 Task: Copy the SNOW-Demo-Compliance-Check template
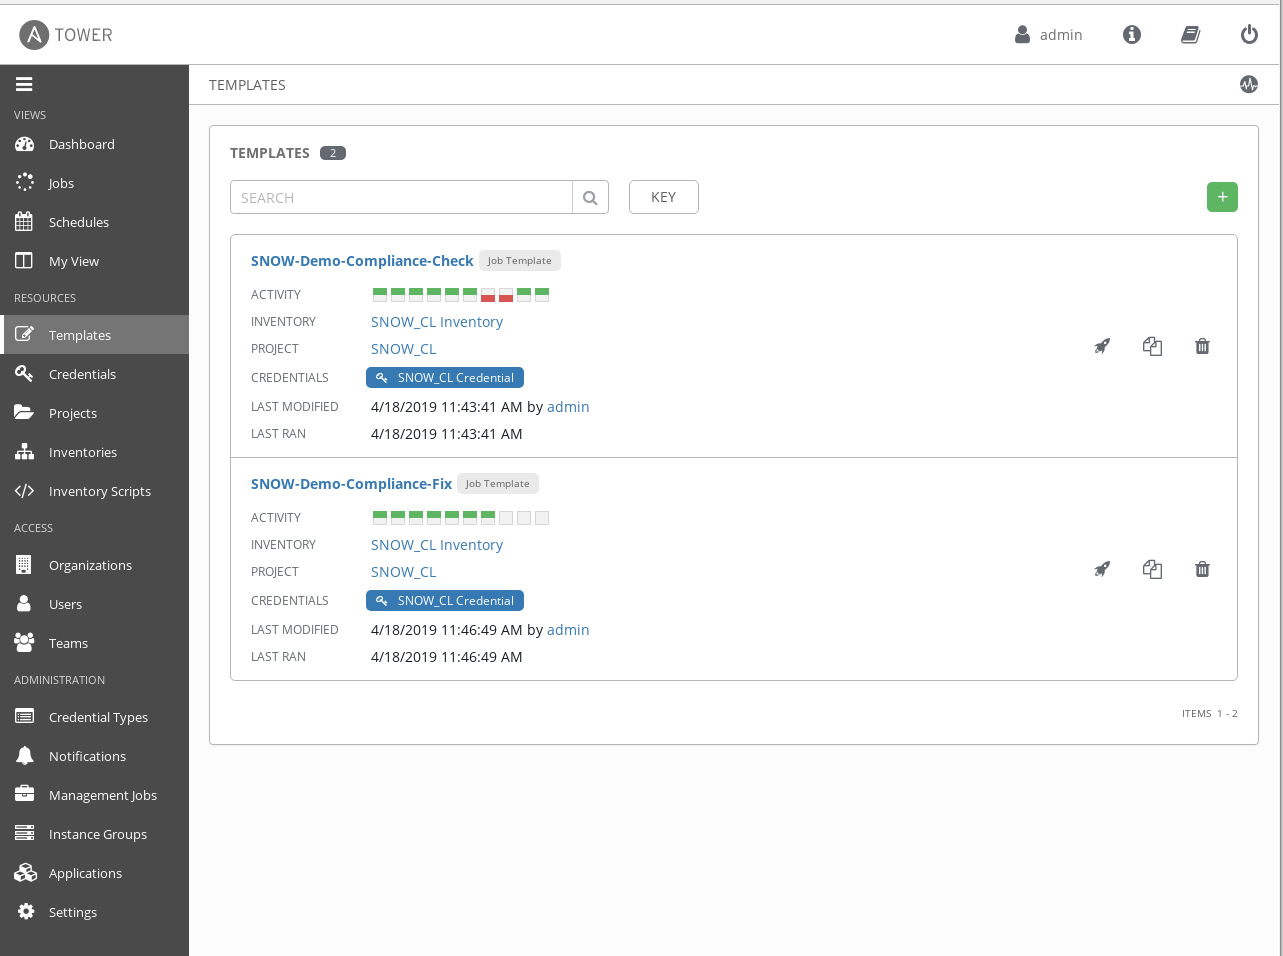[1152, 346]
